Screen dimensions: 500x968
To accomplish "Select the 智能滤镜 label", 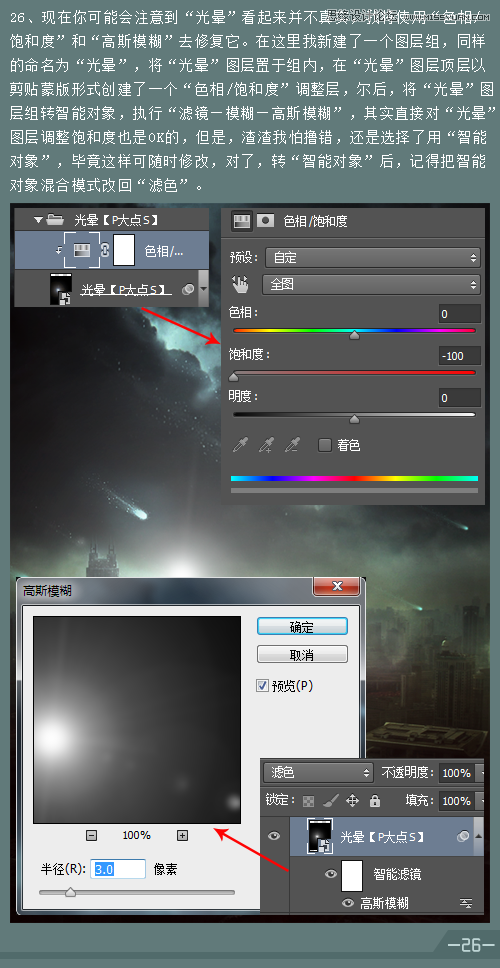I will tap(398, 874).
